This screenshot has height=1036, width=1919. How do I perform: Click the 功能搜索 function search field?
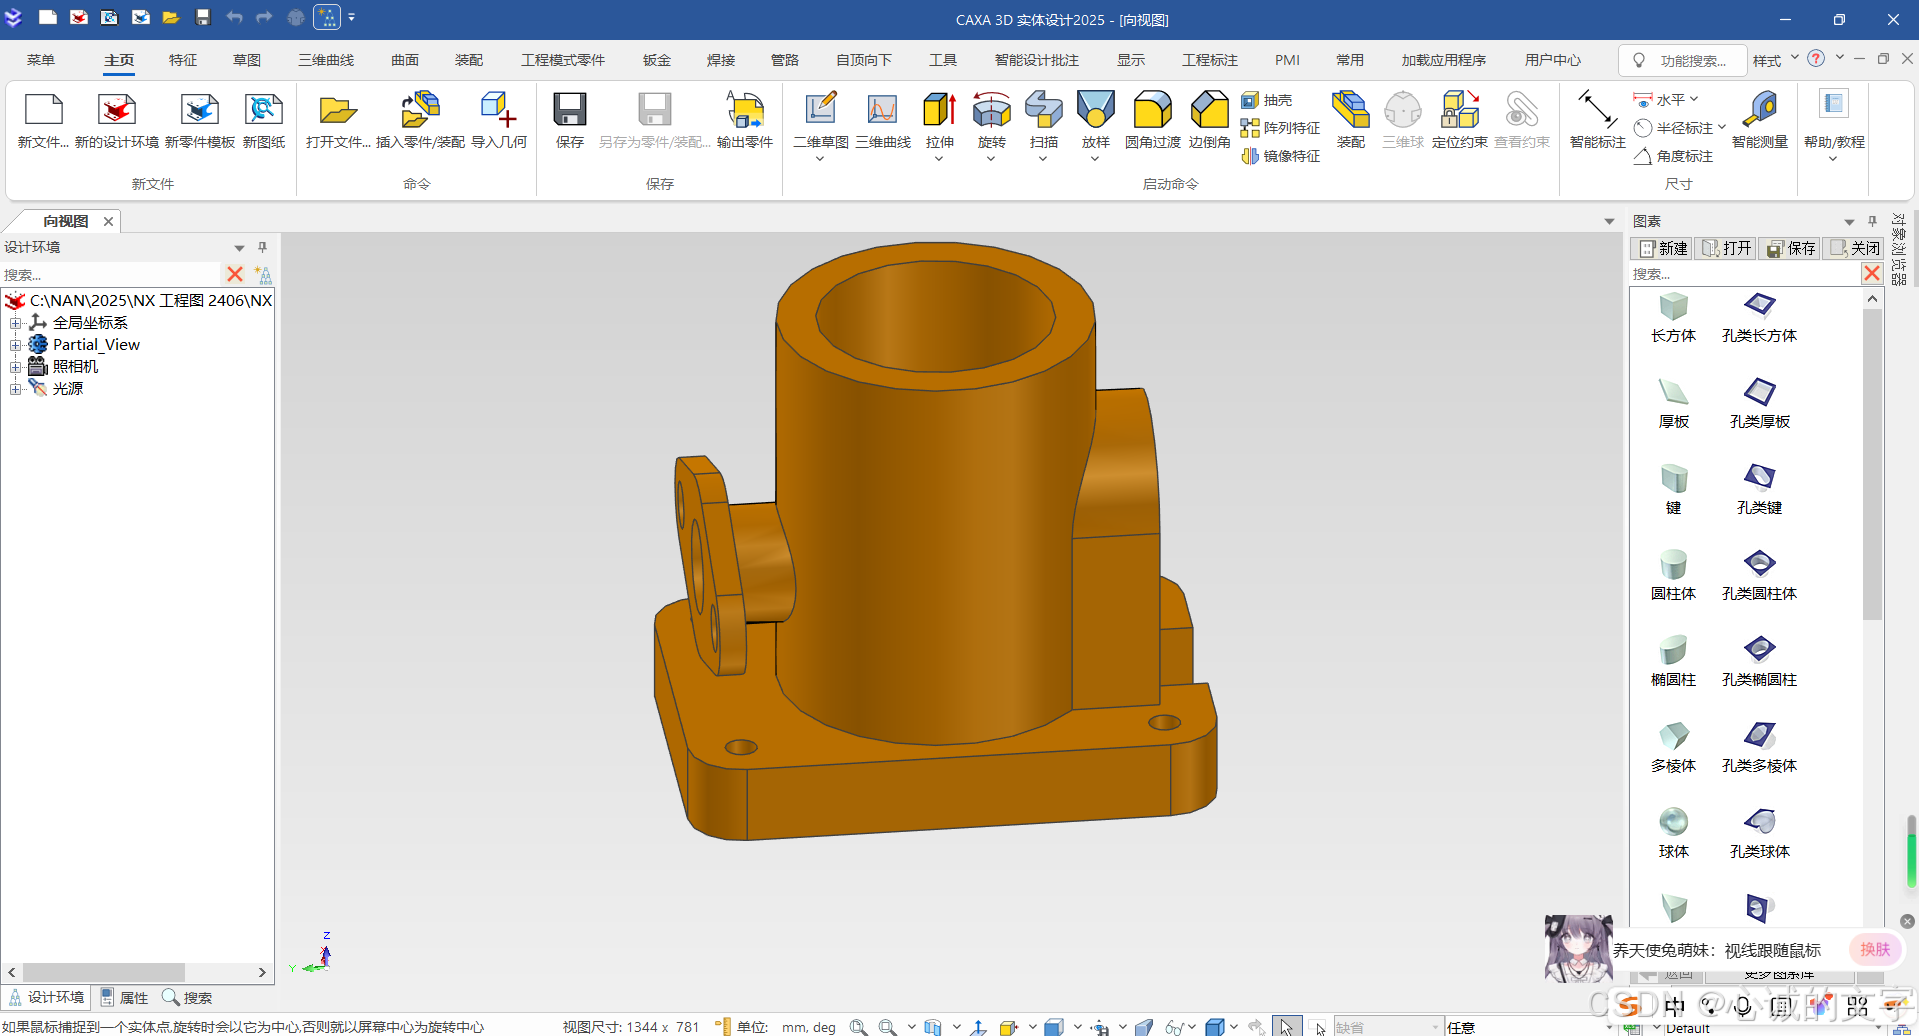(1683, 61)
